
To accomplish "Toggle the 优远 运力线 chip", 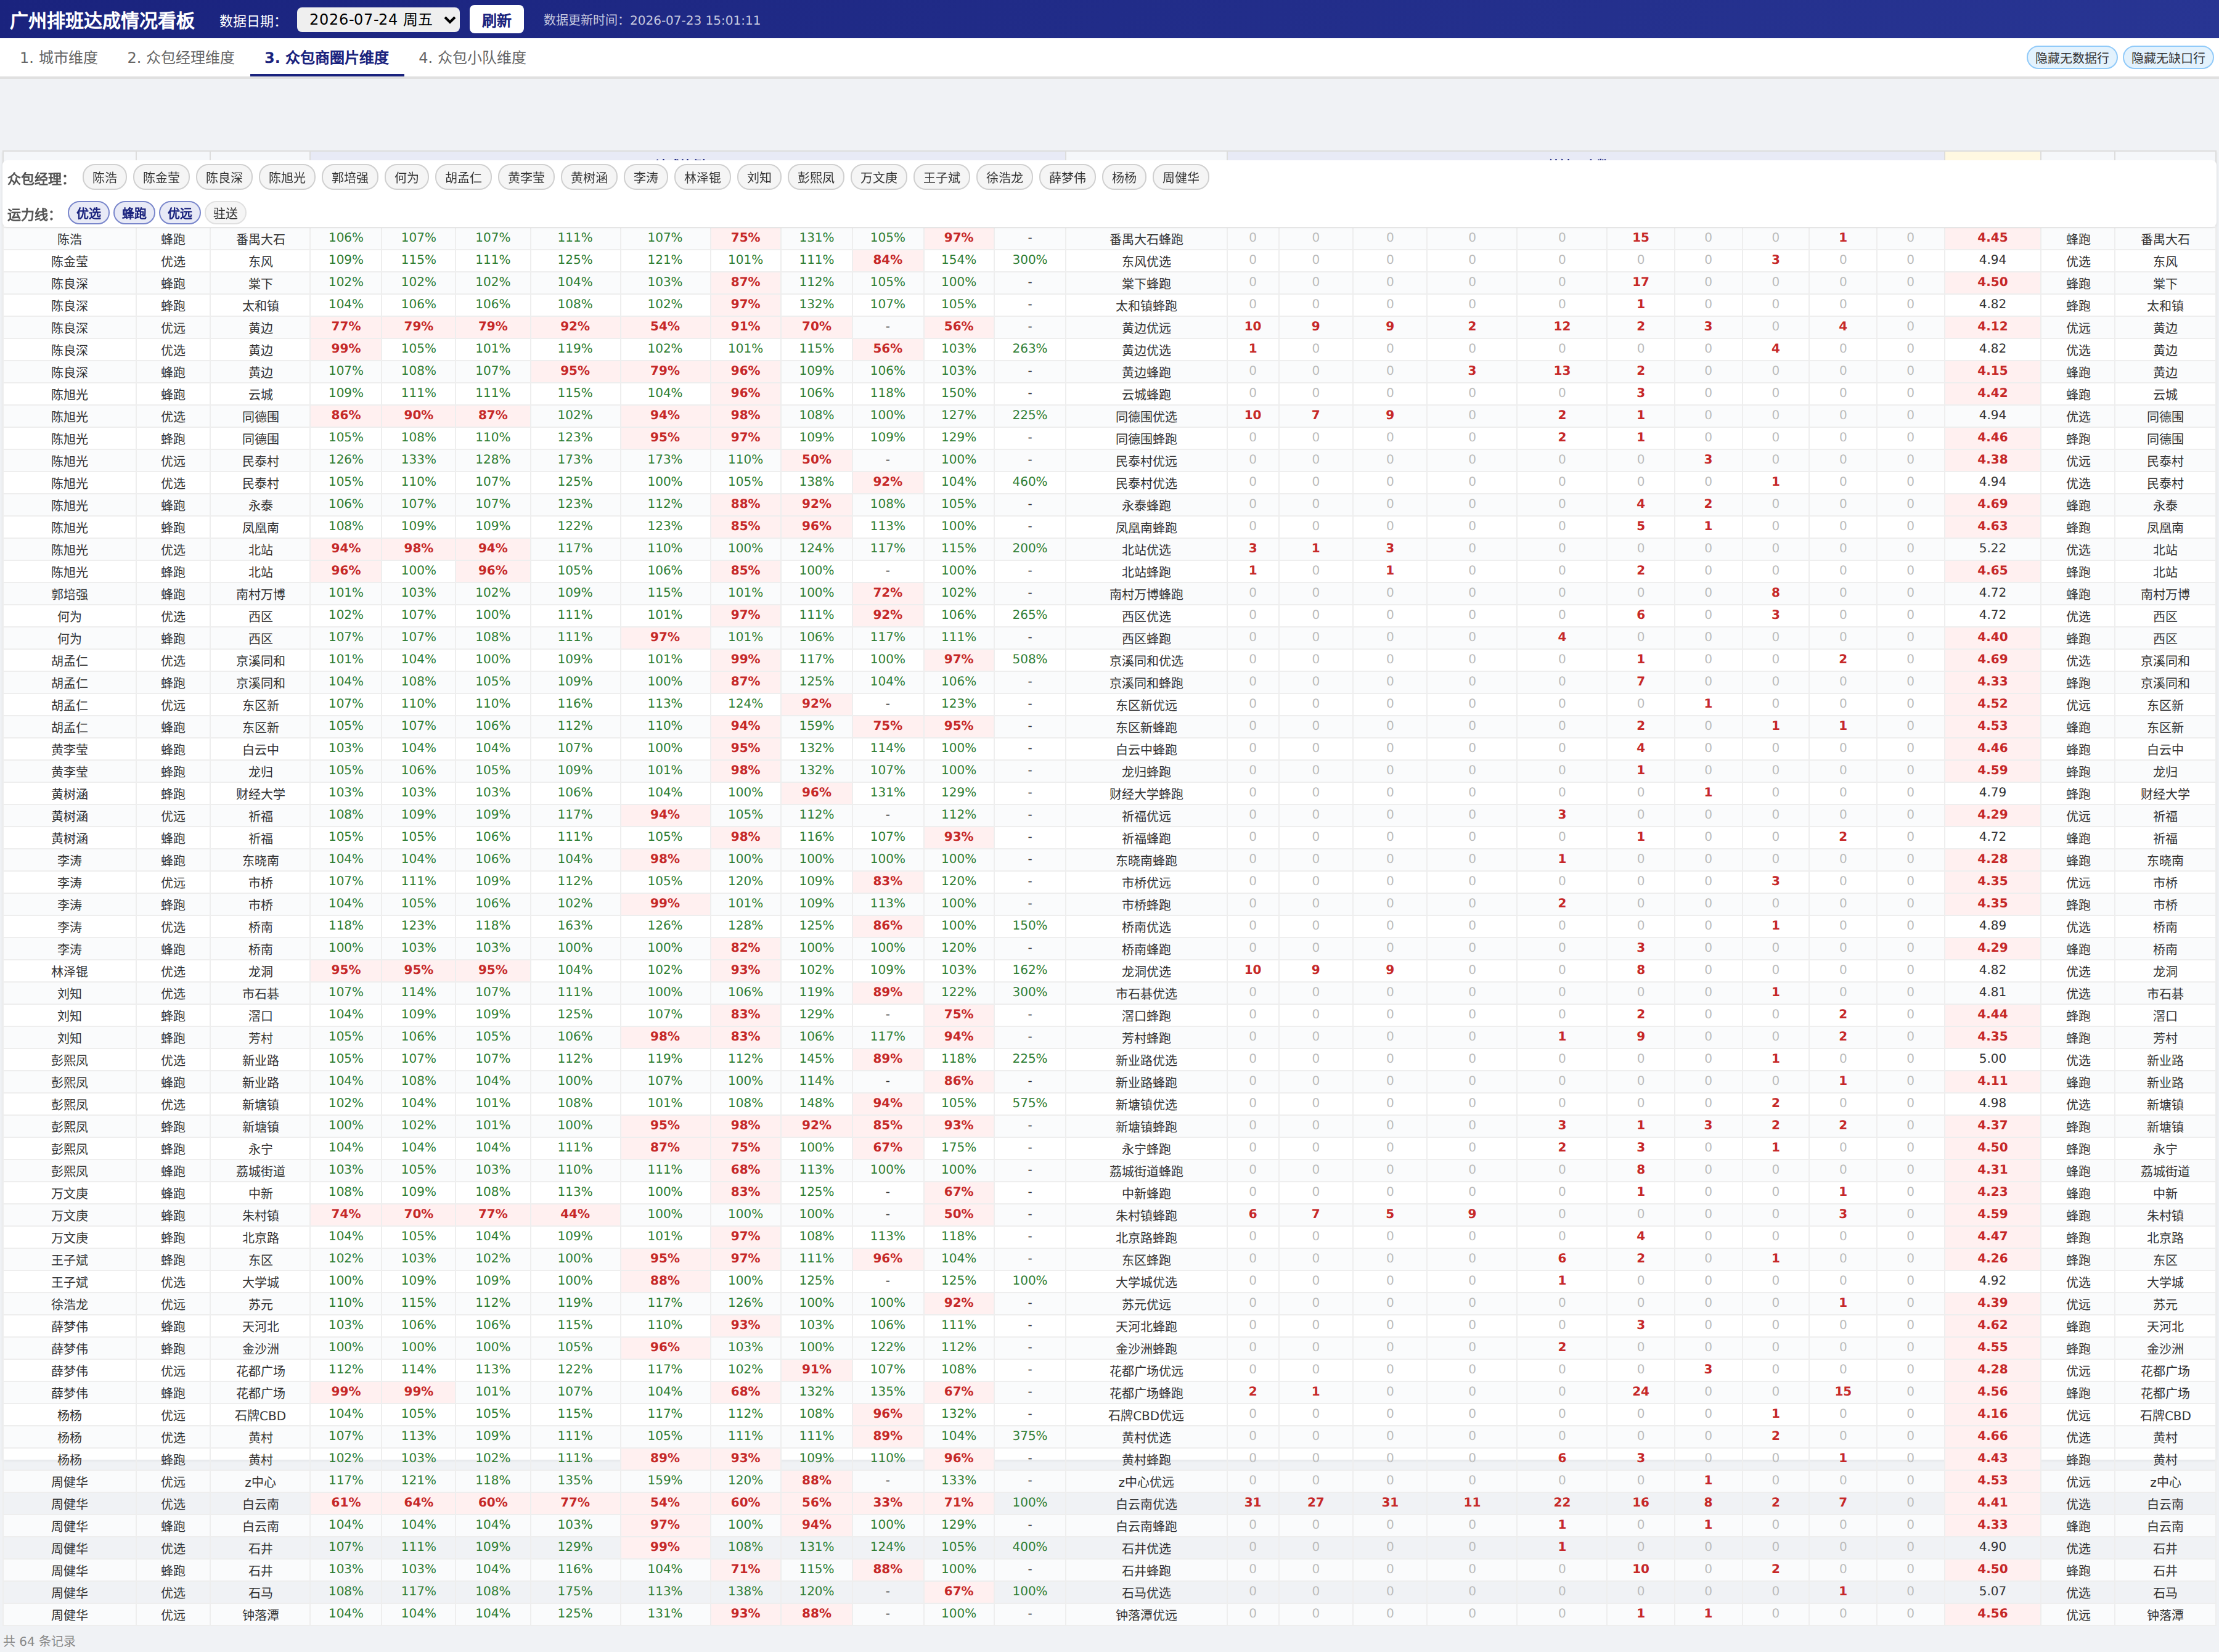I will pyautogui.click(x=180, y=213).
